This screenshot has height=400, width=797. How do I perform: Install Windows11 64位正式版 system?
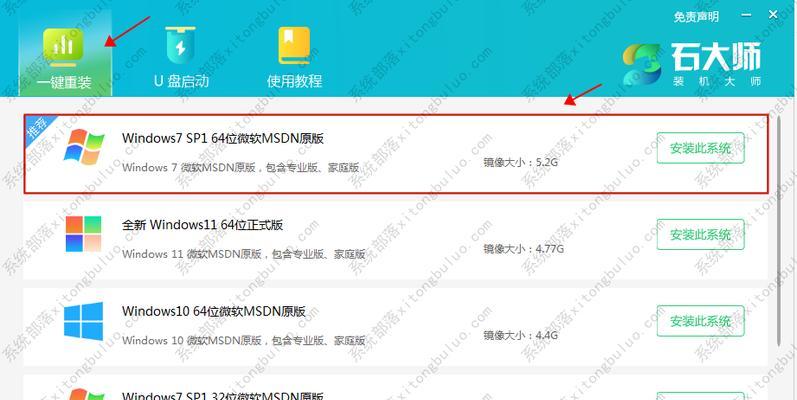pos(700,234)
